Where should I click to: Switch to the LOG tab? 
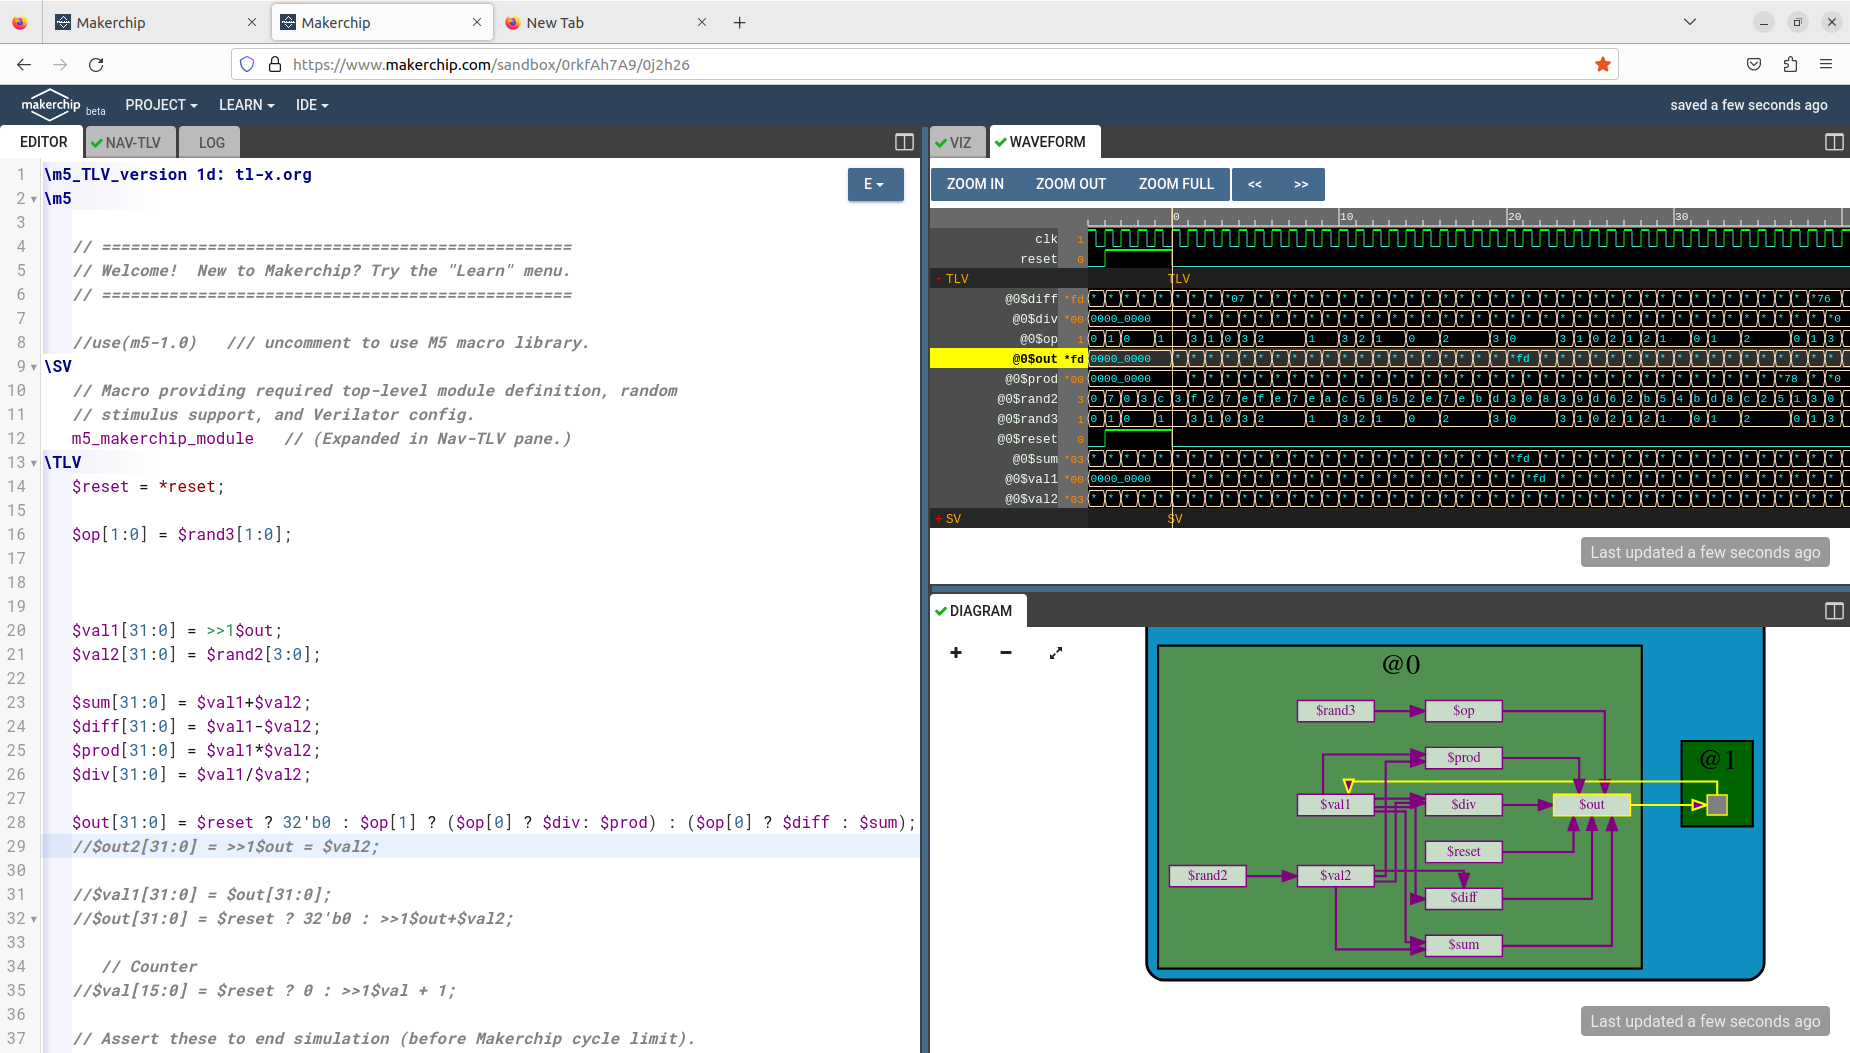[209, 142]
